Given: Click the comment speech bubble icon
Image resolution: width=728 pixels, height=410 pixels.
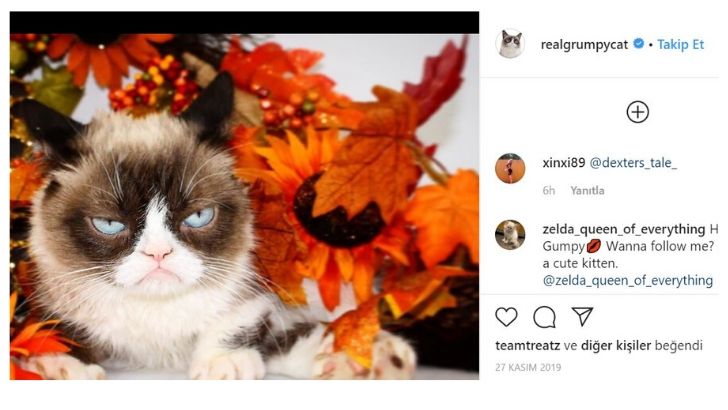Looking at the screenshot, I should [545, 317].
